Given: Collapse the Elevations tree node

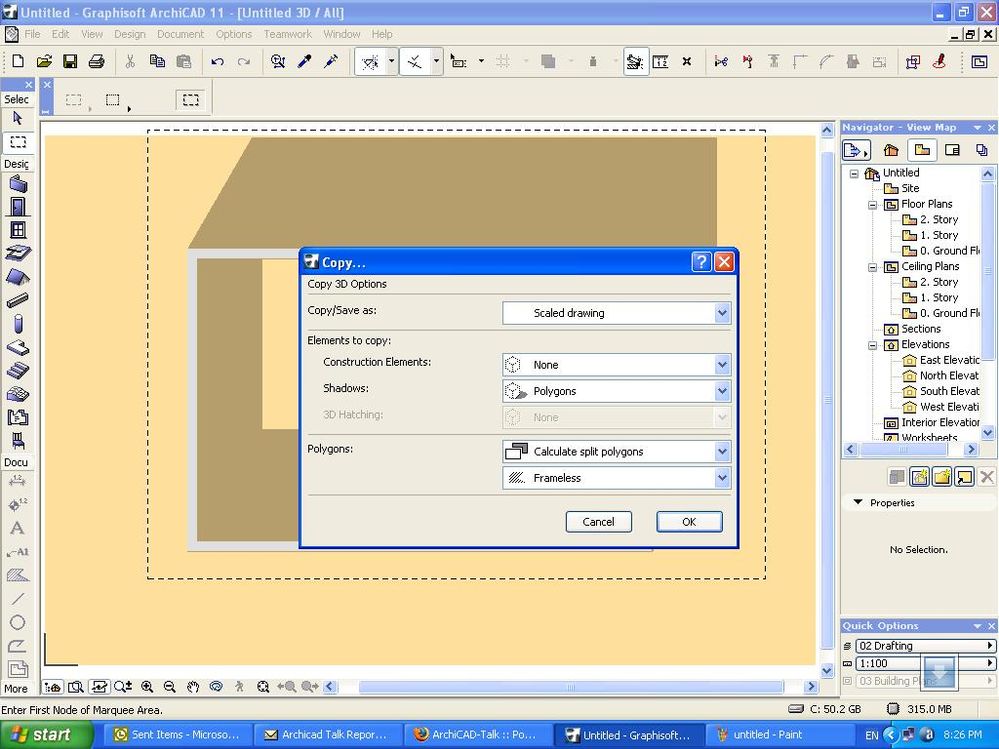Looking at the screenshot, I should point(873,345).
